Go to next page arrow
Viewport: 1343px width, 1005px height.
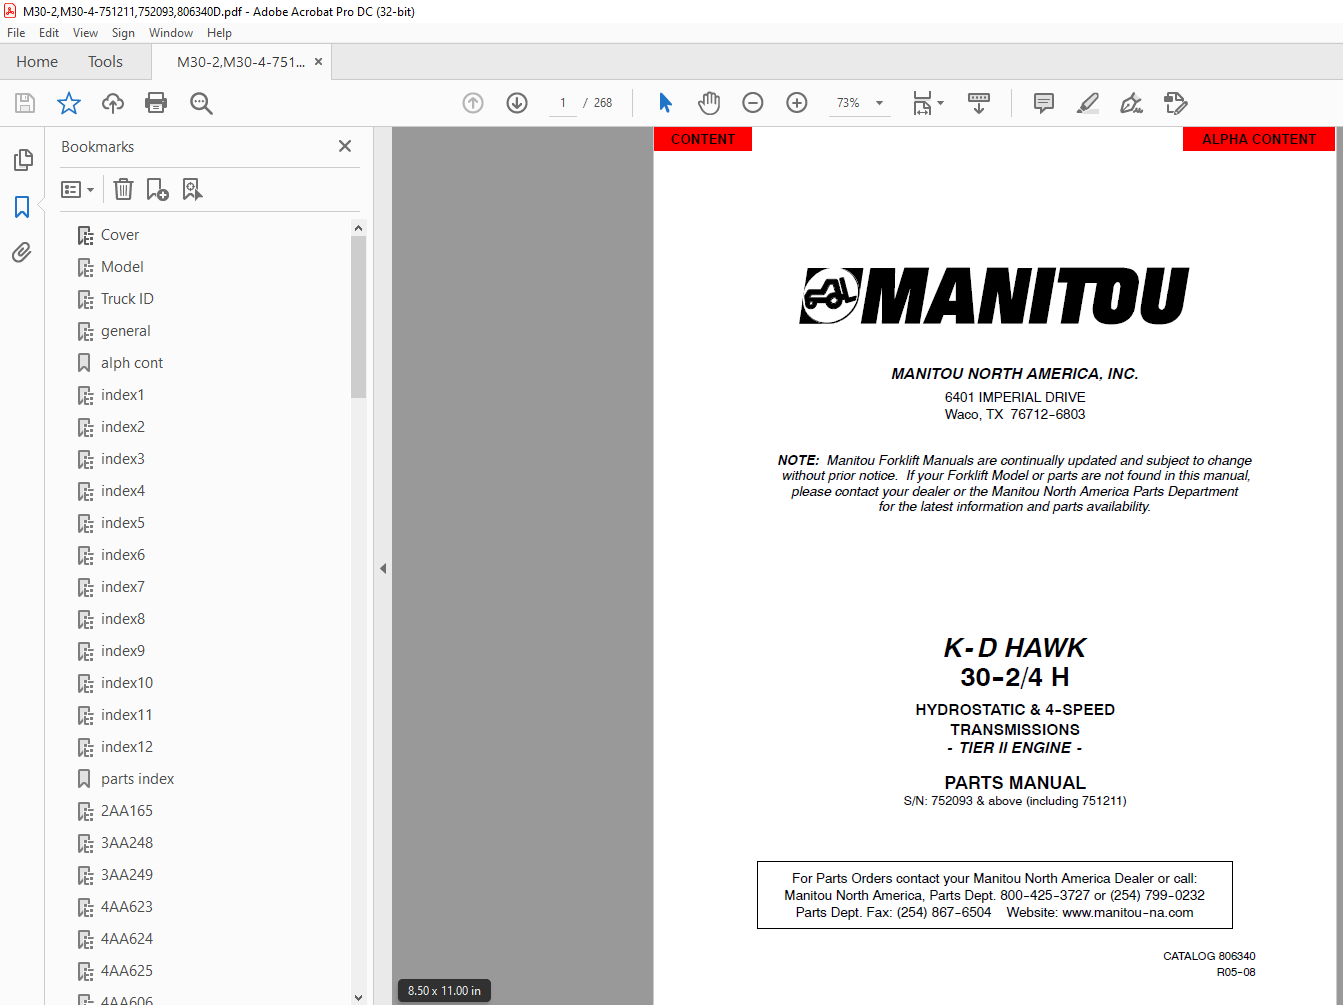(x=517, y=103)
